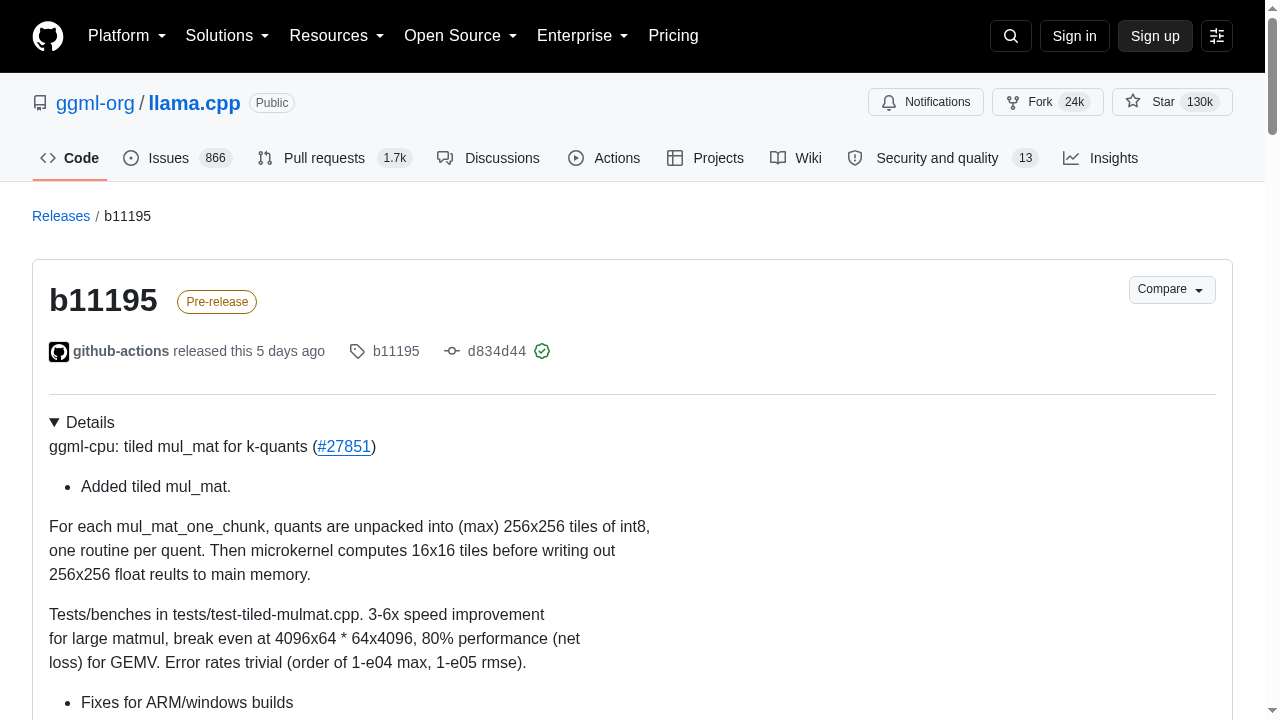Click the page vertical scrollbar thumb

pos(1272,75)
